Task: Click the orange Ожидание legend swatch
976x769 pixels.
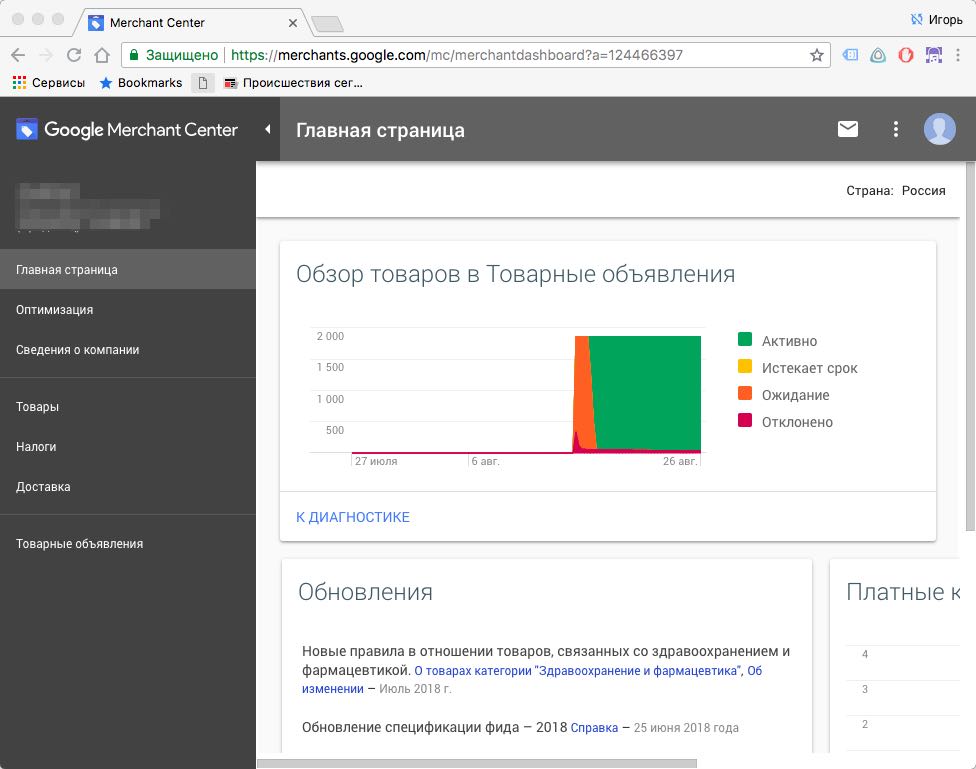Action: [x=745, y=395]
